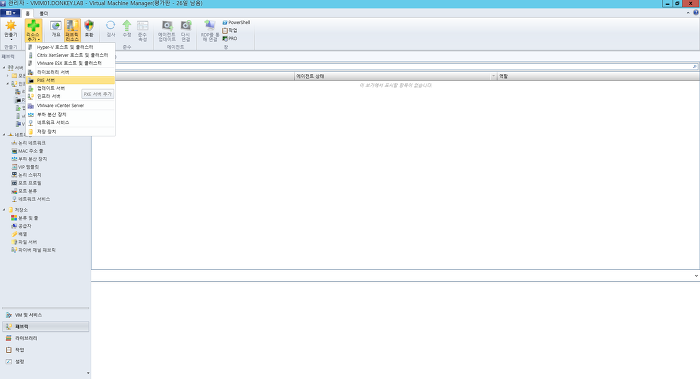Screen dimensions: 700x379
Task: Select 네트워크 서비스 in the tree
Action: tap(31, 199)
